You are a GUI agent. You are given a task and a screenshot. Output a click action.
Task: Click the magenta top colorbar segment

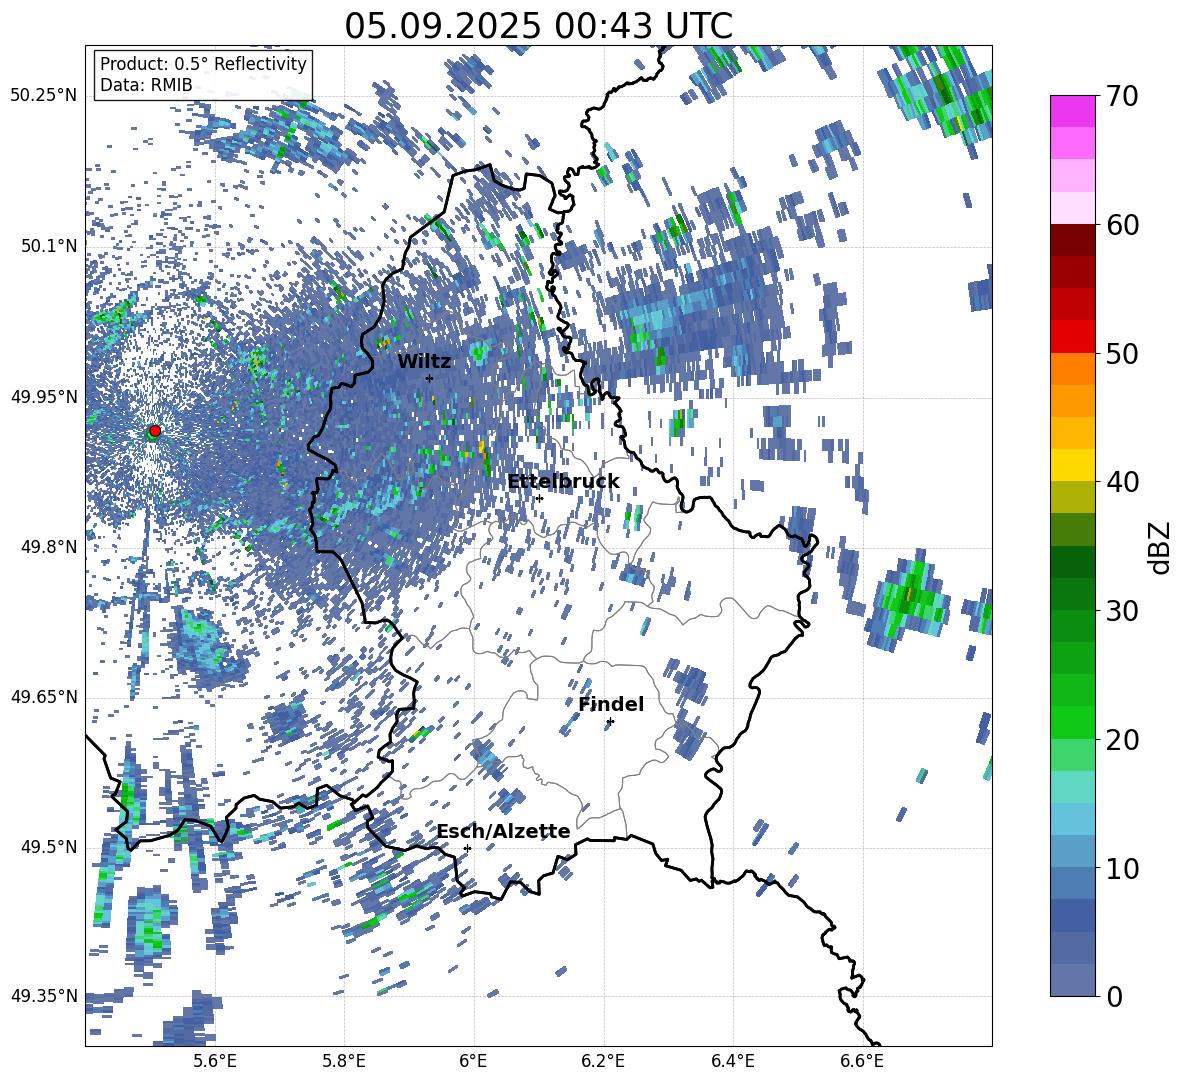tap(1072, 111)
